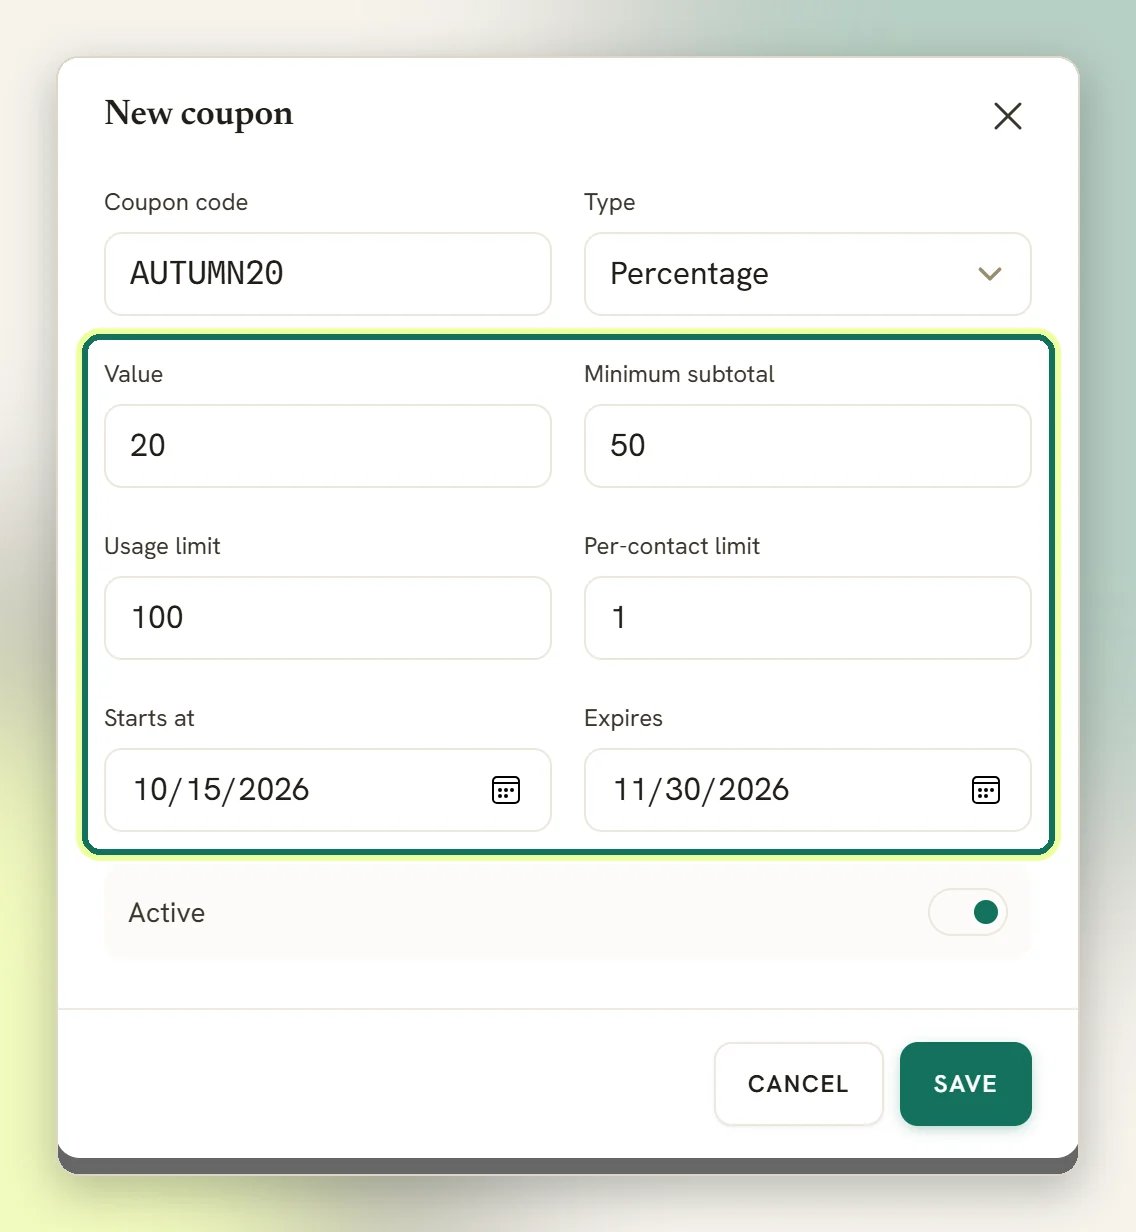Click the Per-contact limit label
This screenshot has height=1232, width=1136.
672,546
